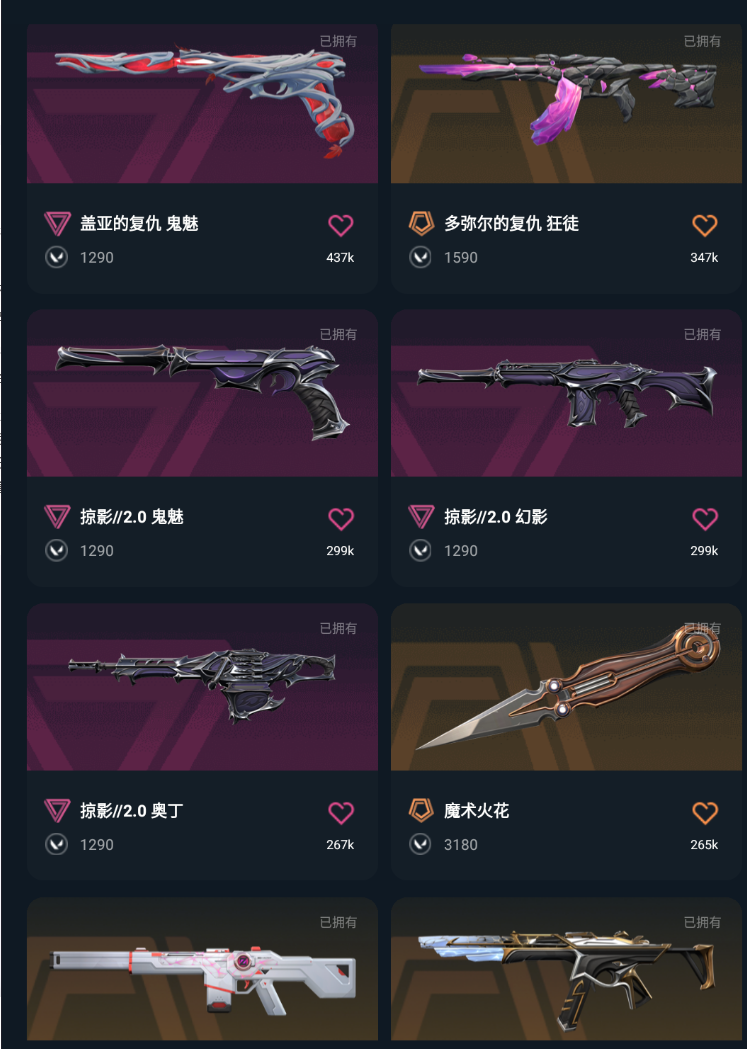Click the VP currency icon beside 3180
The height and width of the screenshot is (1049, 747).
click(420, 844)
